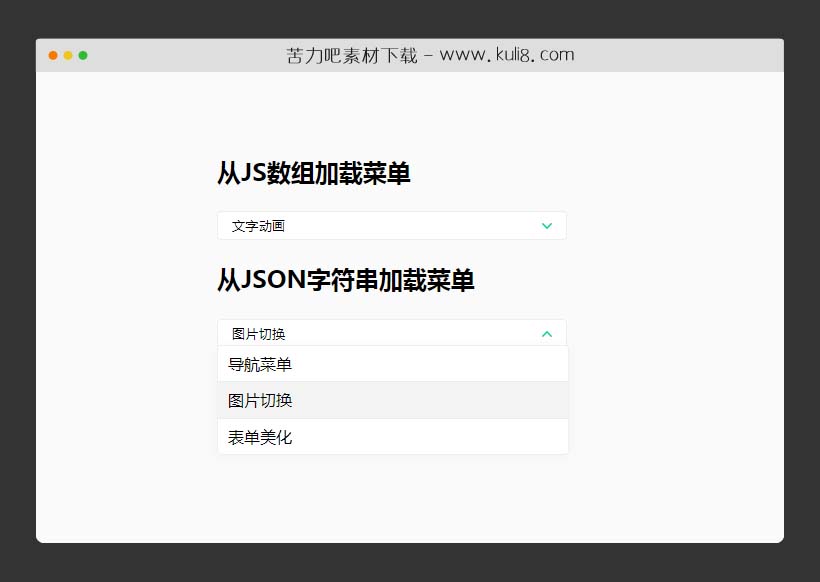Image resolution: width=820 pixels, height=582 pixels.
Task: Click the empty area below 表单美化 option
Action: click(392, 490)
